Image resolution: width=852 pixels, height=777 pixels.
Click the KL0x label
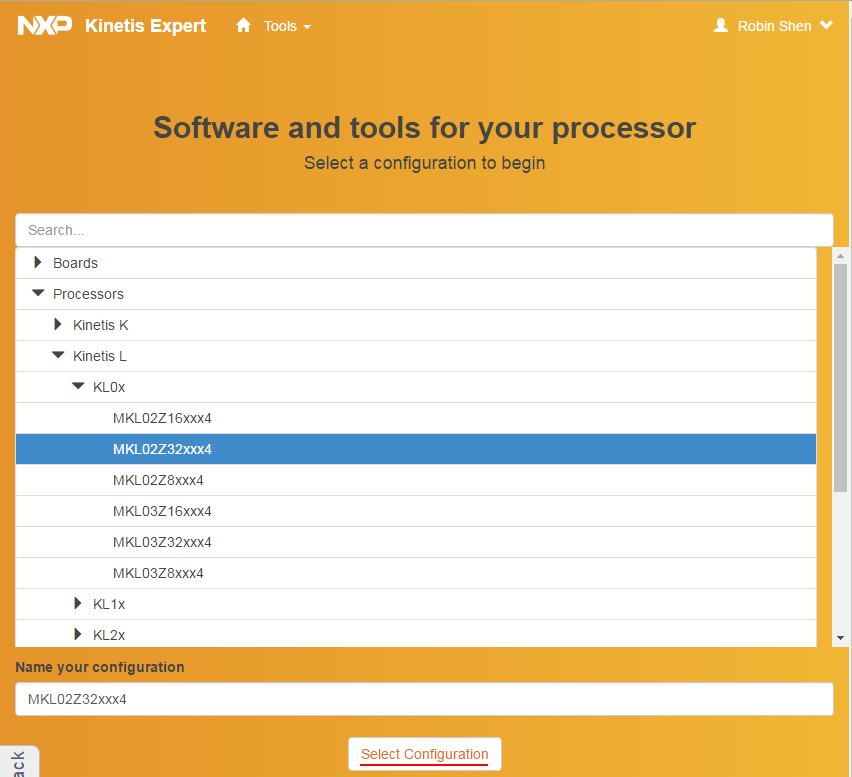click(x=109, y=387)
